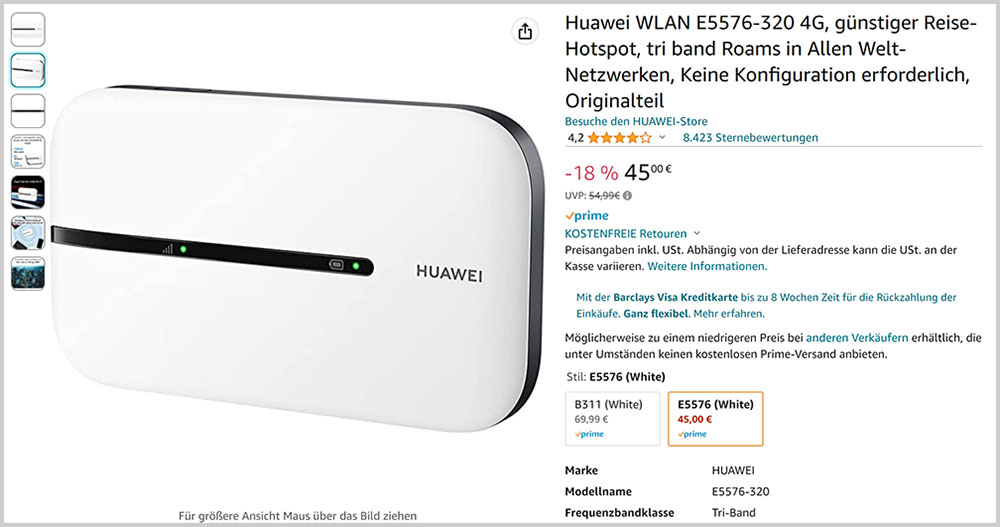Open the sixth thumbnail with blue circle
This screenshot has width=1000, height=527.
pyautogui.click(x=28, y=233)
